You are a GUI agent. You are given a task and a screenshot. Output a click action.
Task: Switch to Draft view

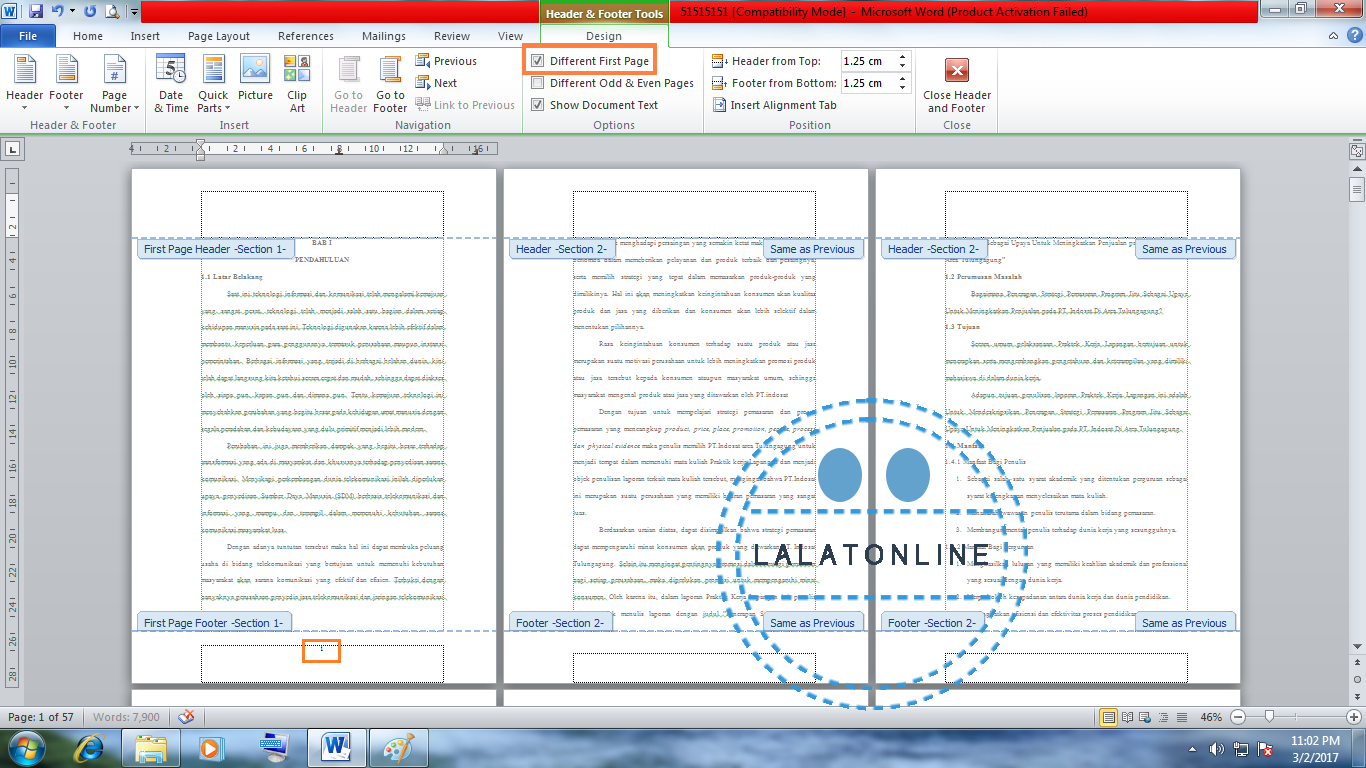point(1182,717)
